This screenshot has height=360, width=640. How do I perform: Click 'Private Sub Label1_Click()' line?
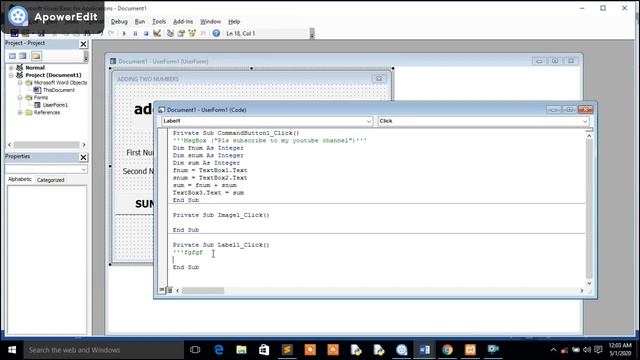coord(221,244)
